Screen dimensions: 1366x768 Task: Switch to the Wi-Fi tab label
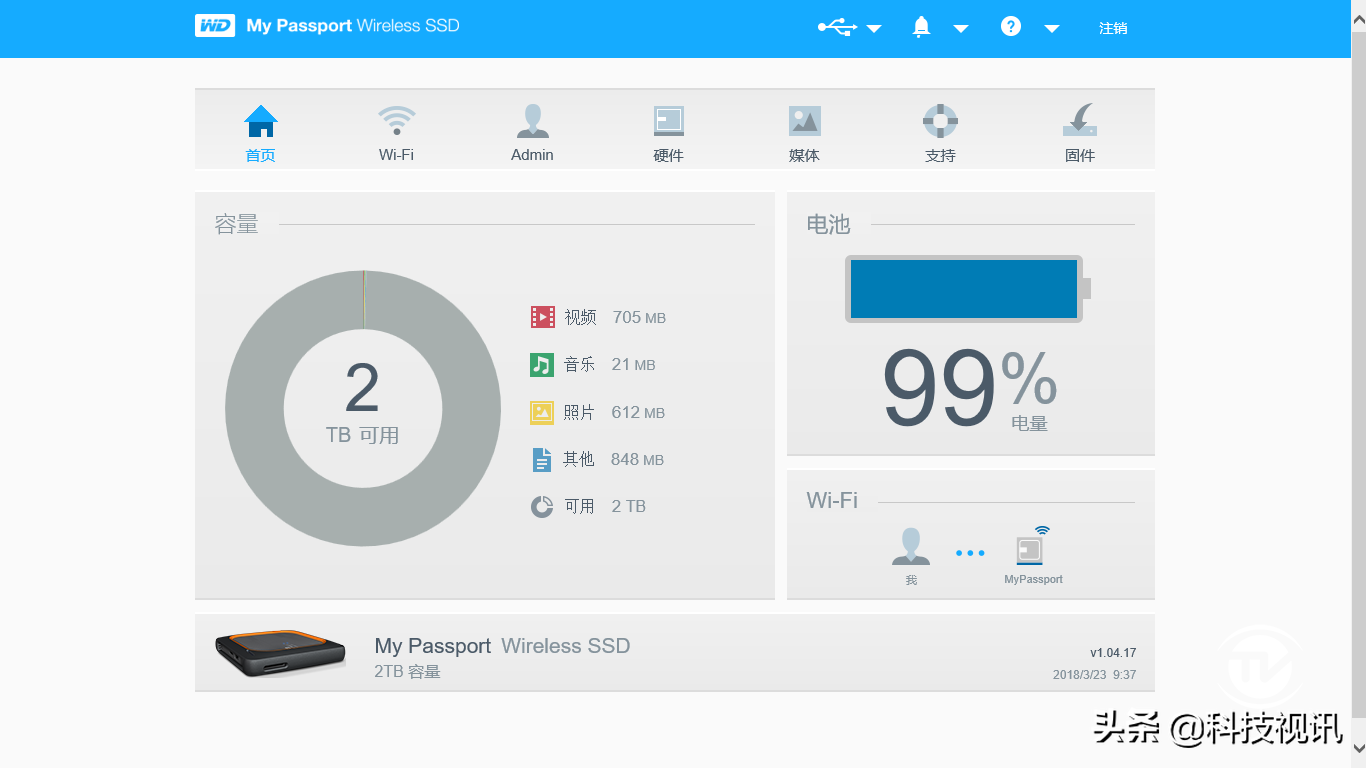pos(396,155)
